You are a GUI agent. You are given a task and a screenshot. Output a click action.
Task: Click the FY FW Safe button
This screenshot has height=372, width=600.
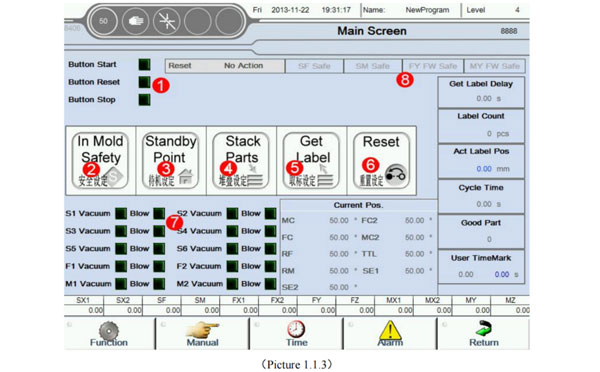coord(433,66)
